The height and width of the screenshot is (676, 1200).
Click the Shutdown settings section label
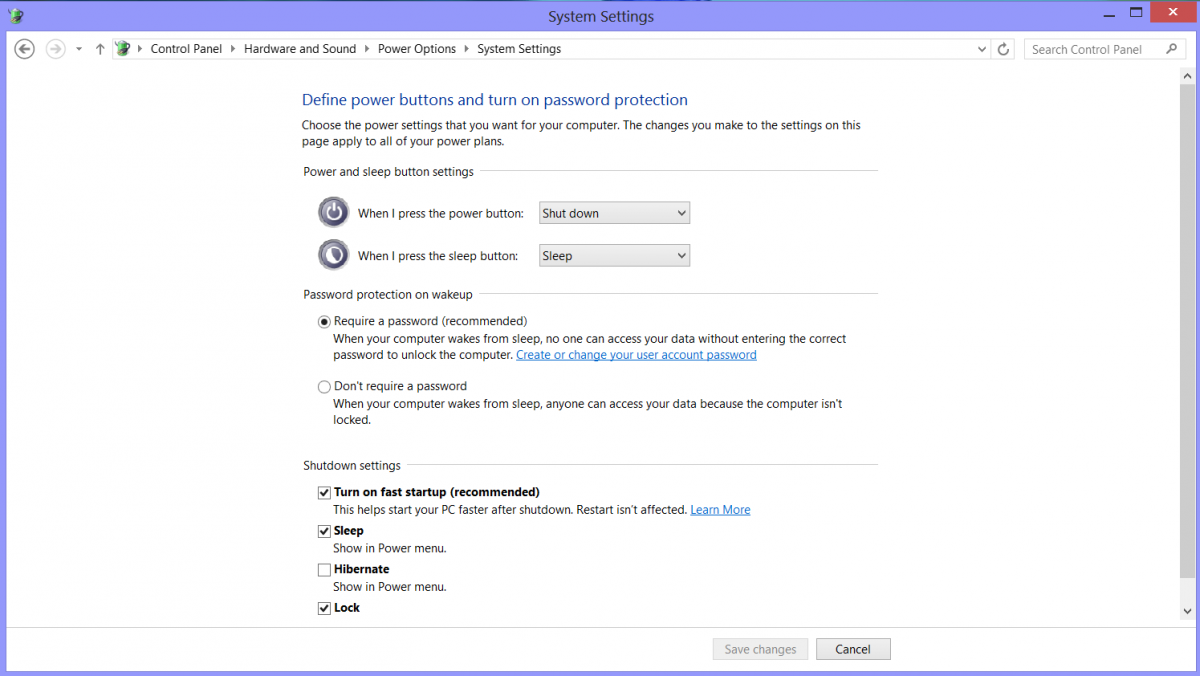coord(352,466)
